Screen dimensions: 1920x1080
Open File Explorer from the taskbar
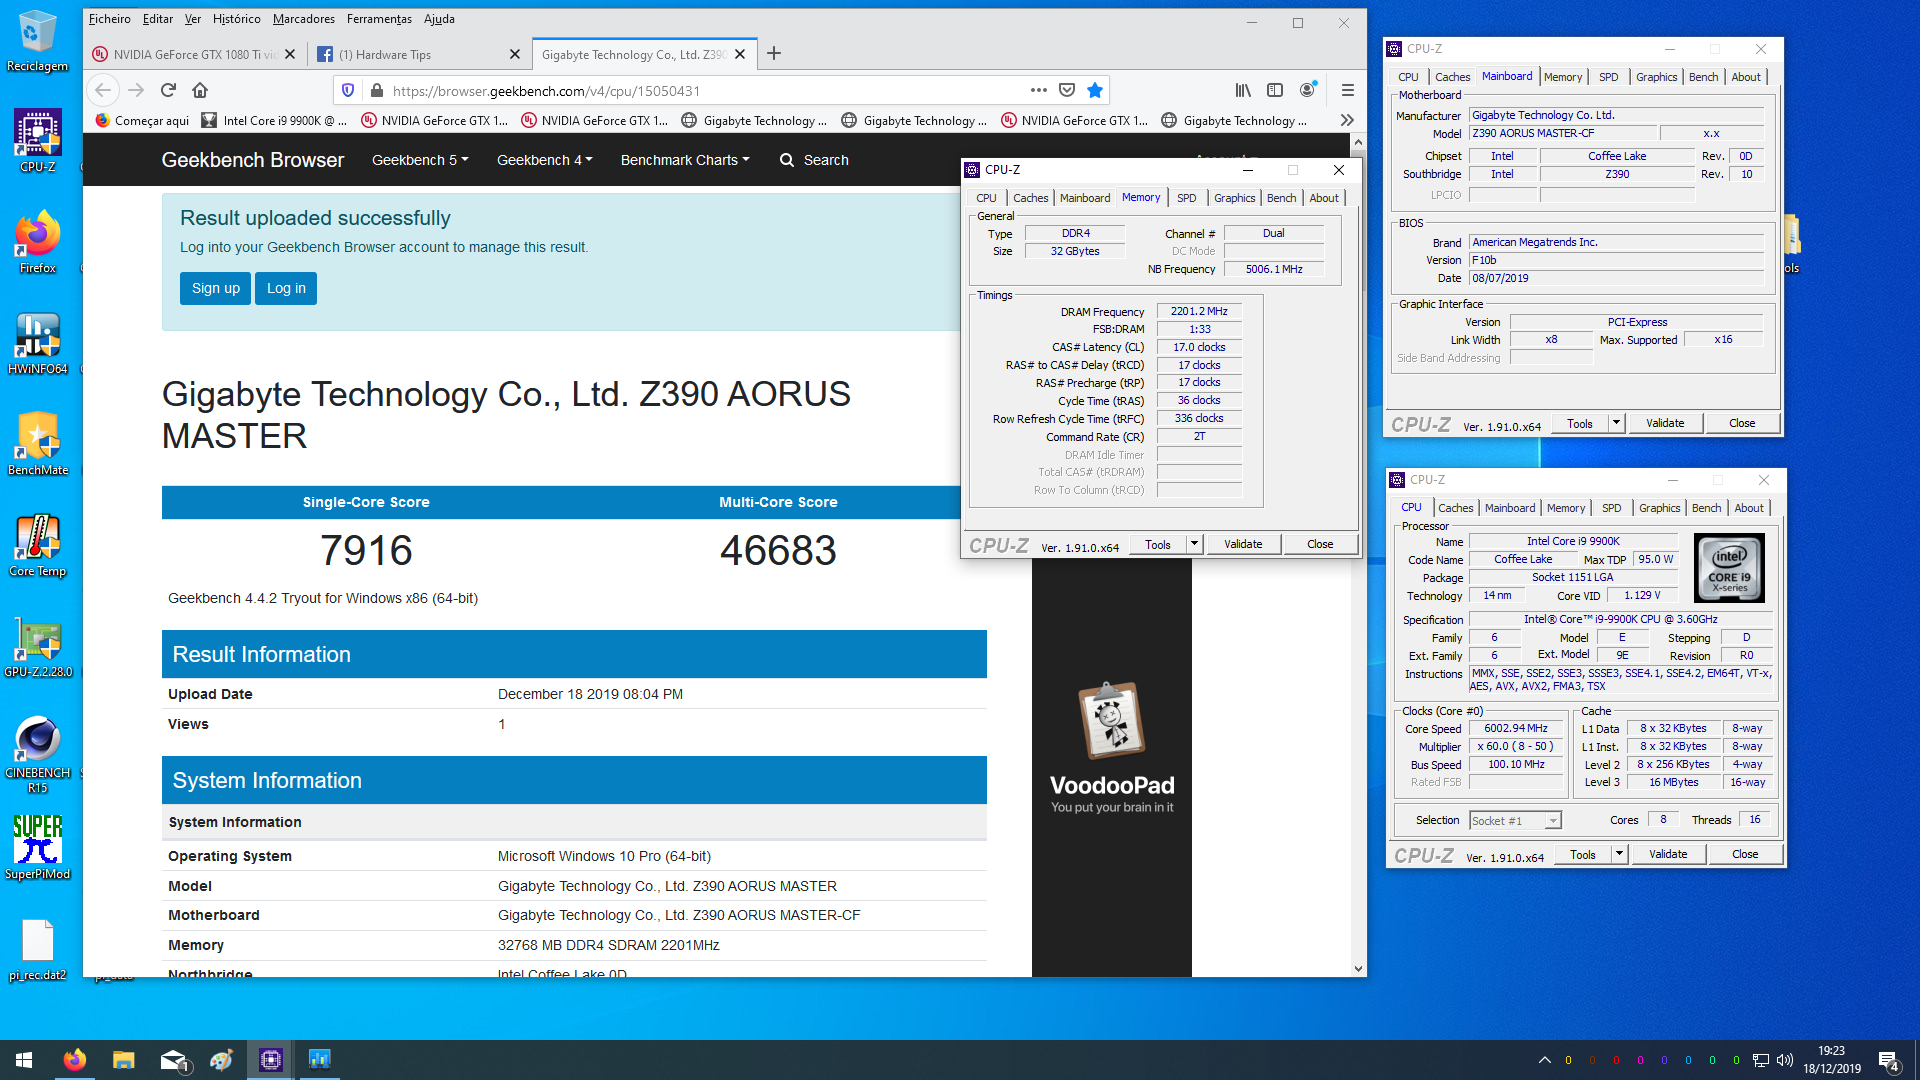click(123, 1060)
